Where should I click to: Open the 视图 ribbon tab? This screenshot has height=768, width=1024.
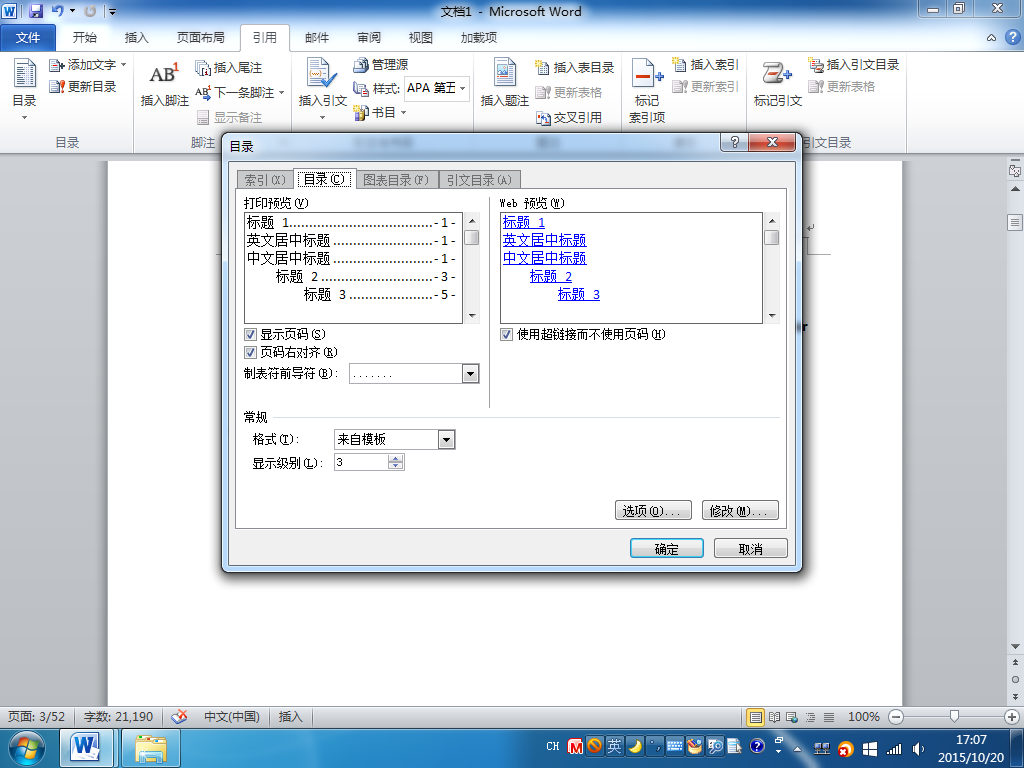(421, 38)
